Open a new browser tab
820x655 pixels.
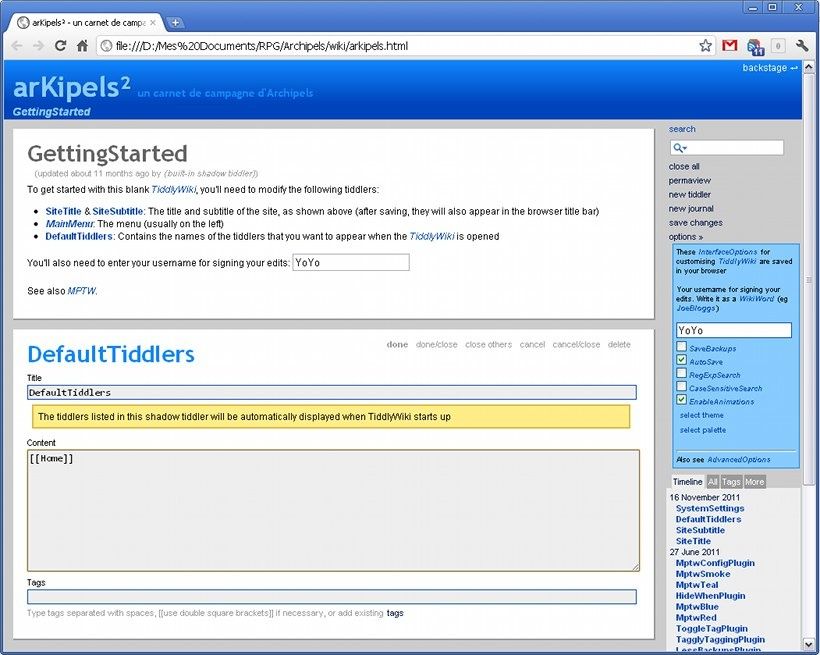175,22
